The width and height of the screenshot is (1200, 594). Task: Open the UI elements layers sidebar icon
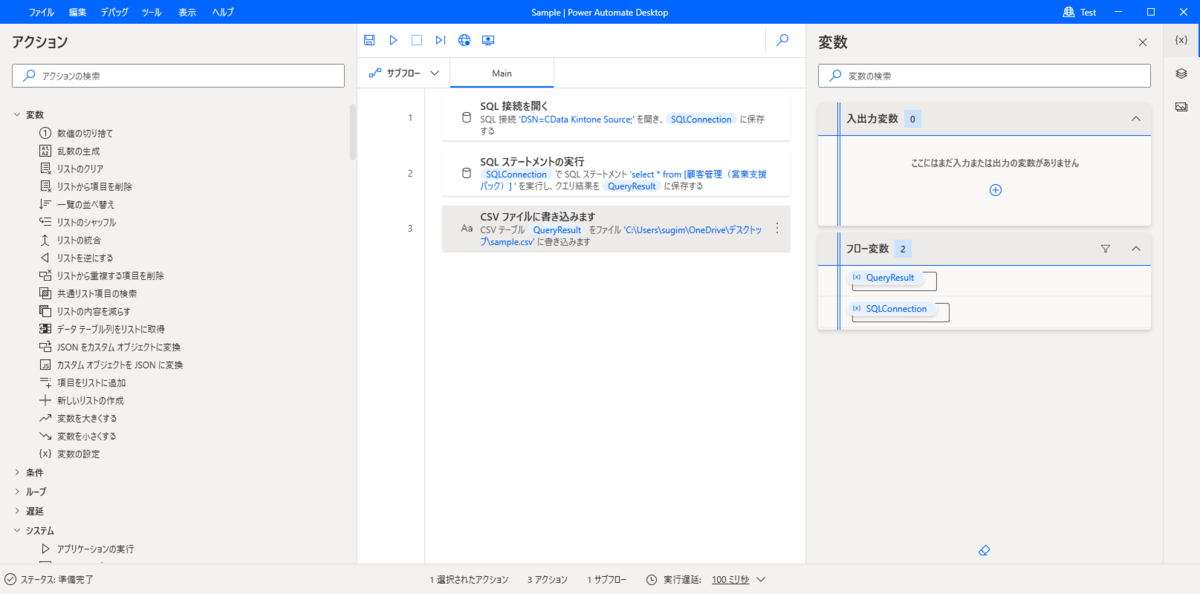[1181, 73]
